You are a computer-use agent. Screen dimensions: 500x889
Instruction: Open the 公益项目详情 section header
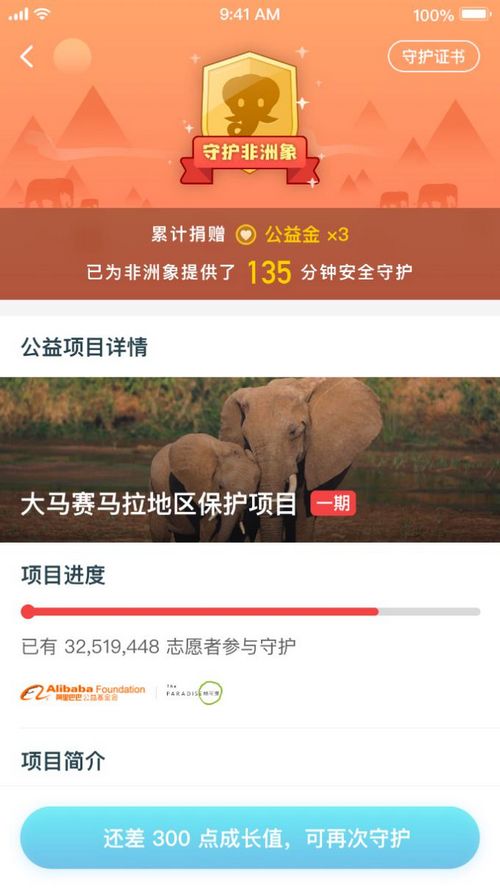point(84,346)
